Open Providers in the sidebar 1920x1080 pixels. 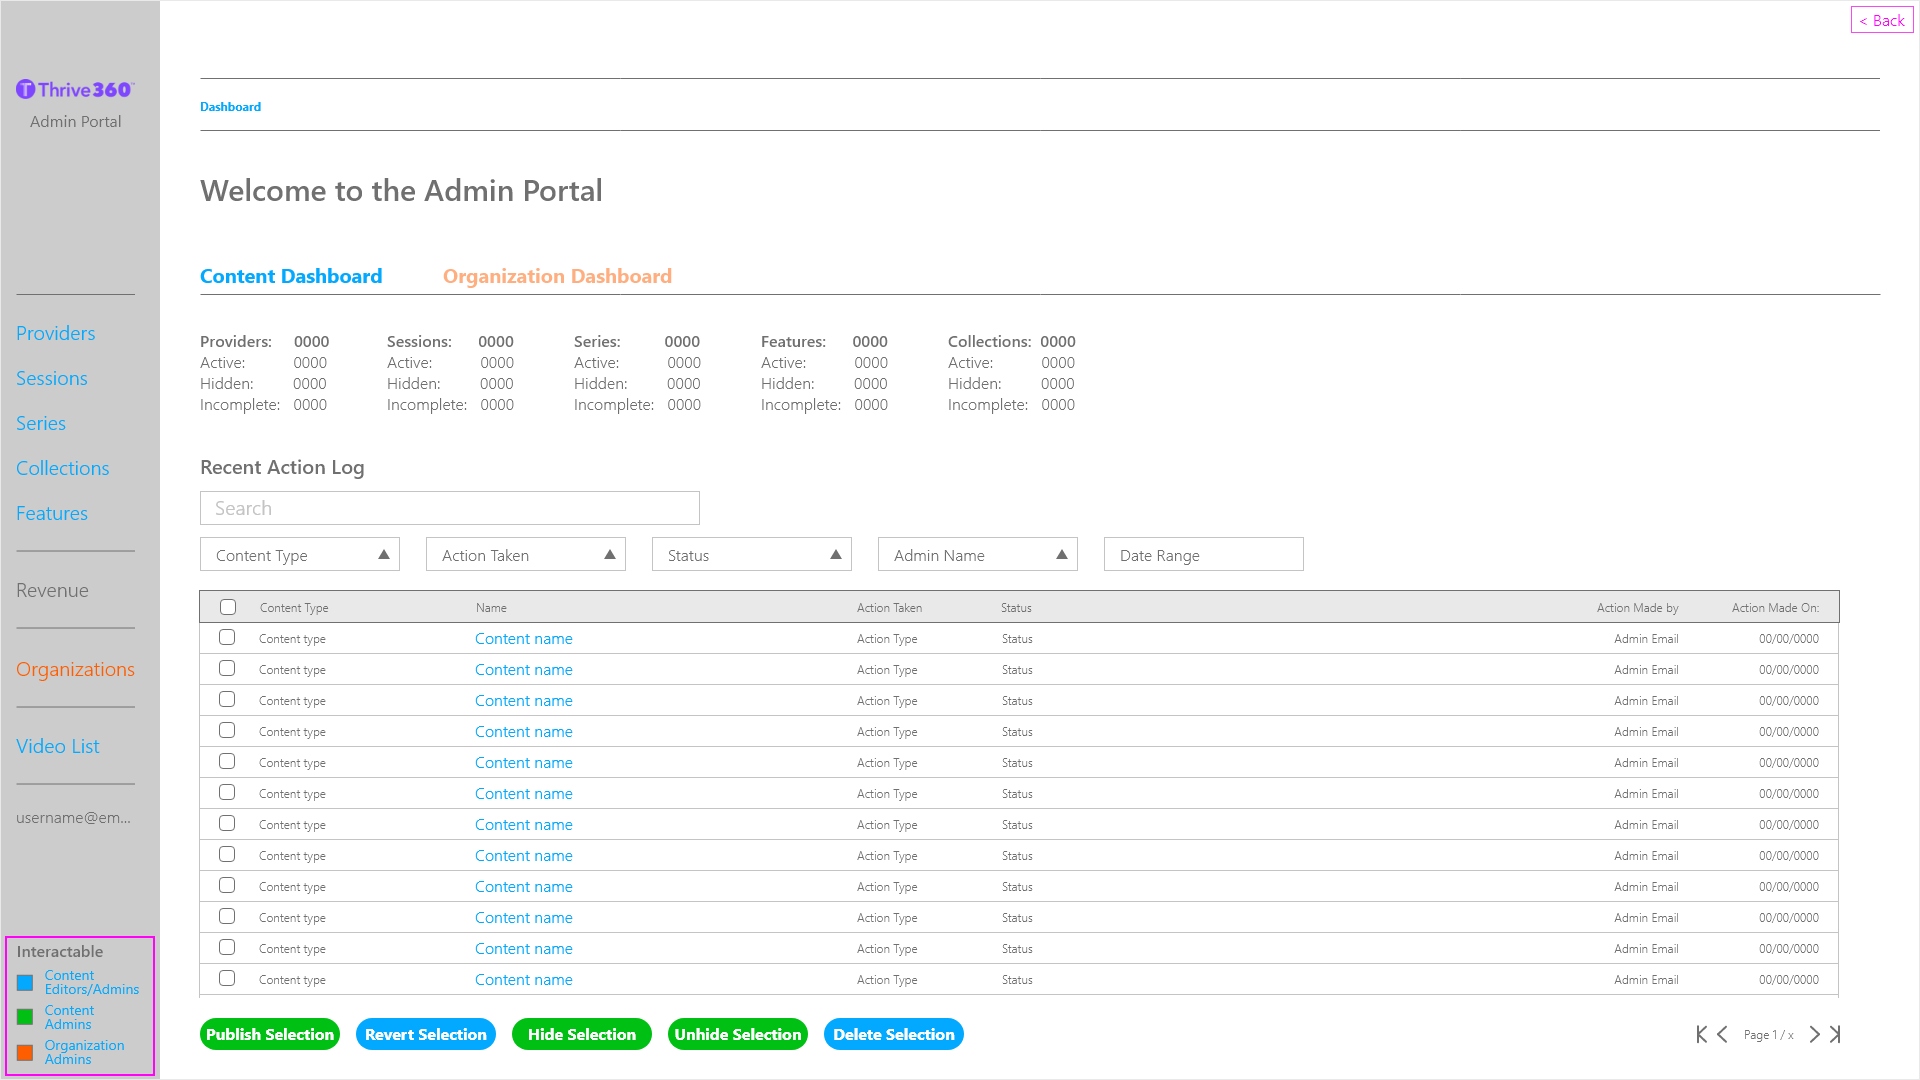point(56,333)
